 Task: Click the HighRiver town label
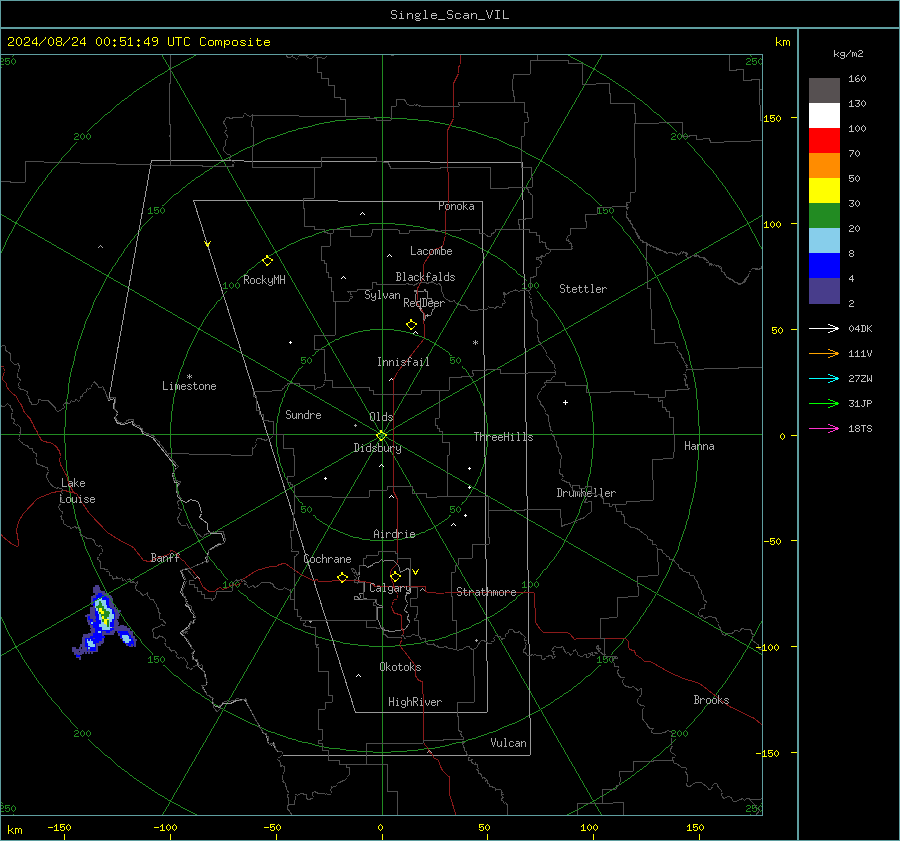tap(415, 702)
